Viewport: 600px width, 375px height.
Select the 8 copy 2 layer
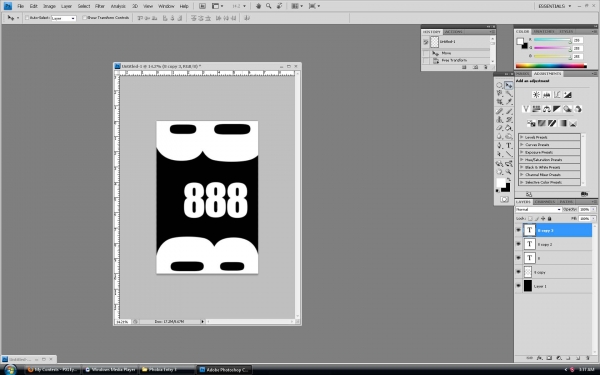[x=554, y=244]
